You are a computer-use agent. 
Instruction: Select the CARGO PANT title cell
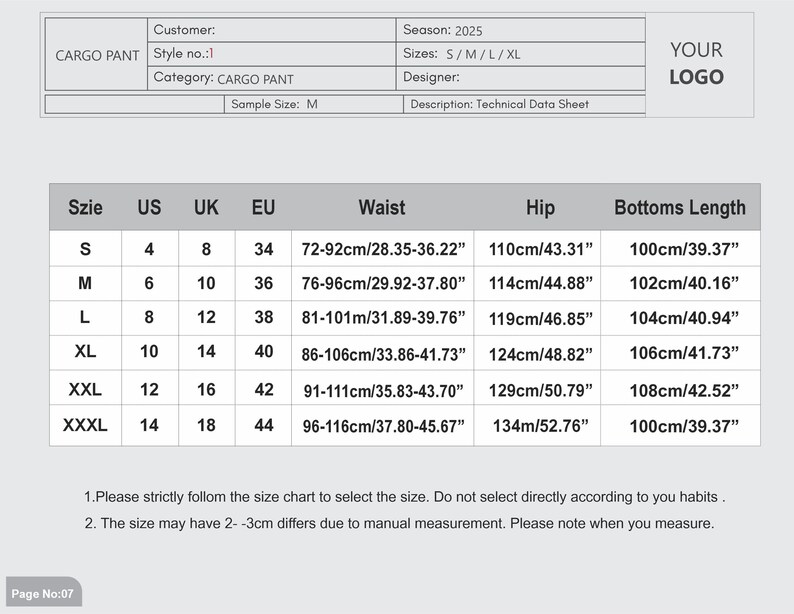97,55
